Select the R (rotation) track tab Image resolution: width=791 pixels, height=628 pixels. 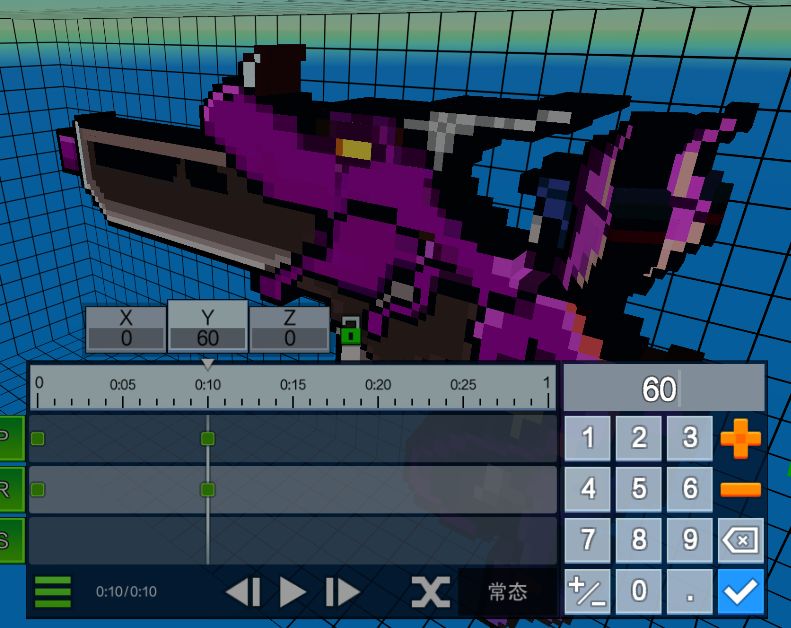point(11,489)
